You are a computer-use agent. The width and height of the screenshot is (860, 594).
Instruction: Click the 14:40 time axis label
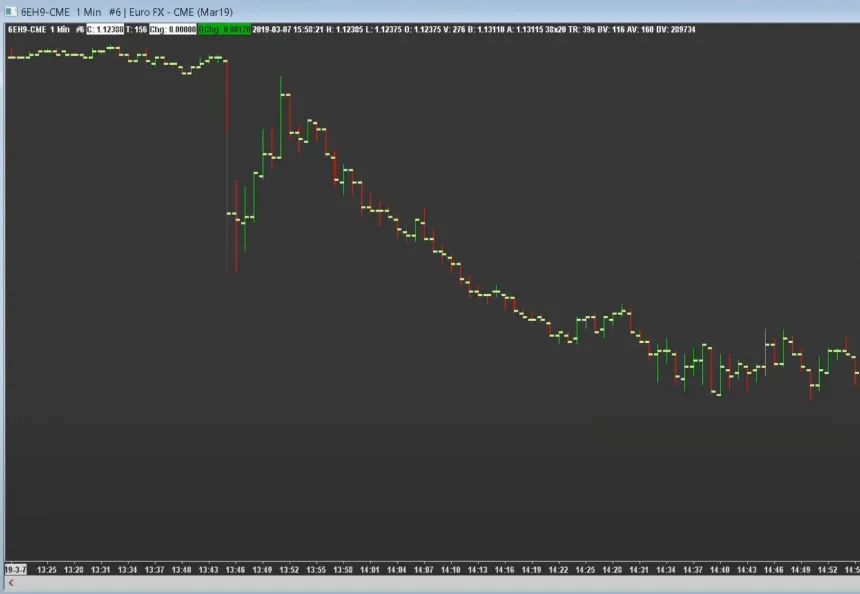[720, 569]
